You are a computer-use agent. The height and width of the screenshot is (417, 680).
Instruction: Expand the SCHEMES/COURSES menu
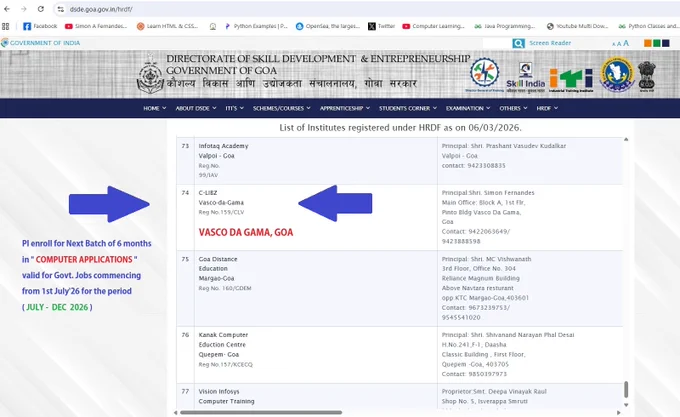[x=282, y=108]
